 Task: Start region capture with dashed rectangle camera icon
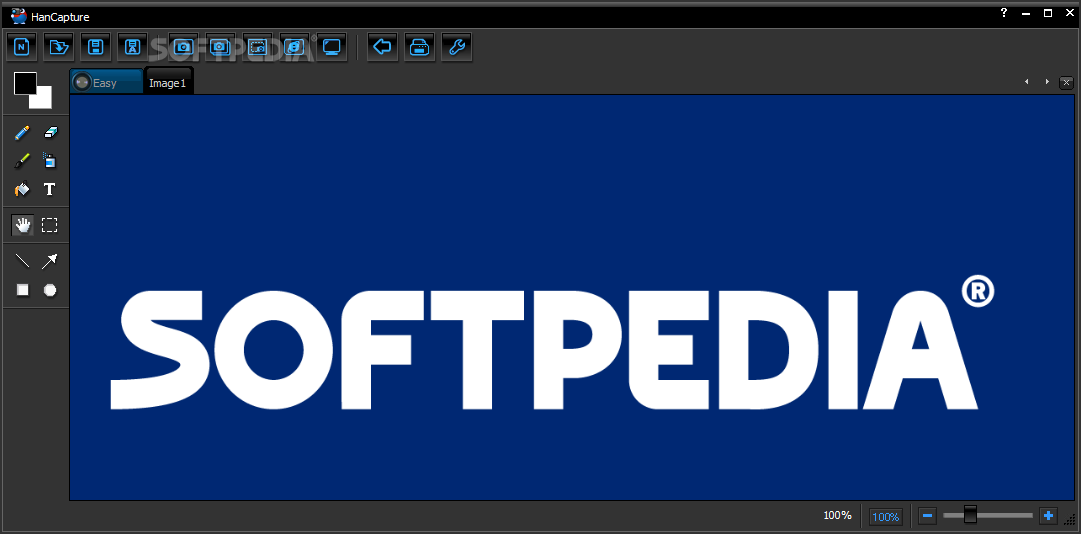click(258, 47)
